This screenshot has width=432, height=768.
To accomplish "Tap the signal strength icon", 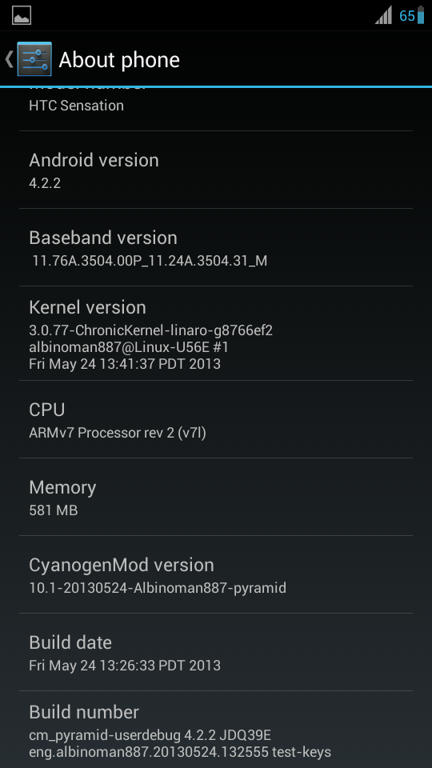I will (x=384, y=16).
